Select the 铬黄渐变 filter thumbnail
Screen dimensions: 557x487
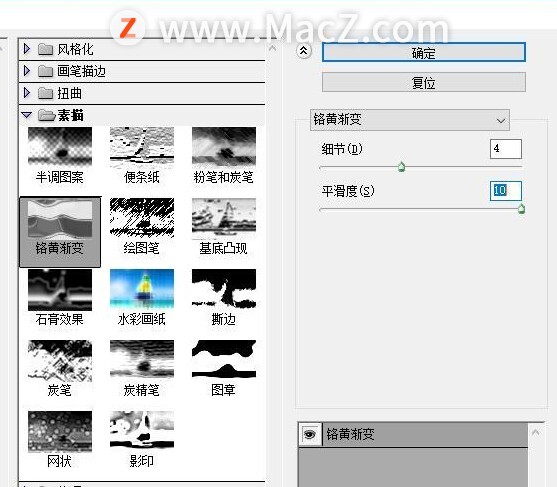[x=60, y=232]
